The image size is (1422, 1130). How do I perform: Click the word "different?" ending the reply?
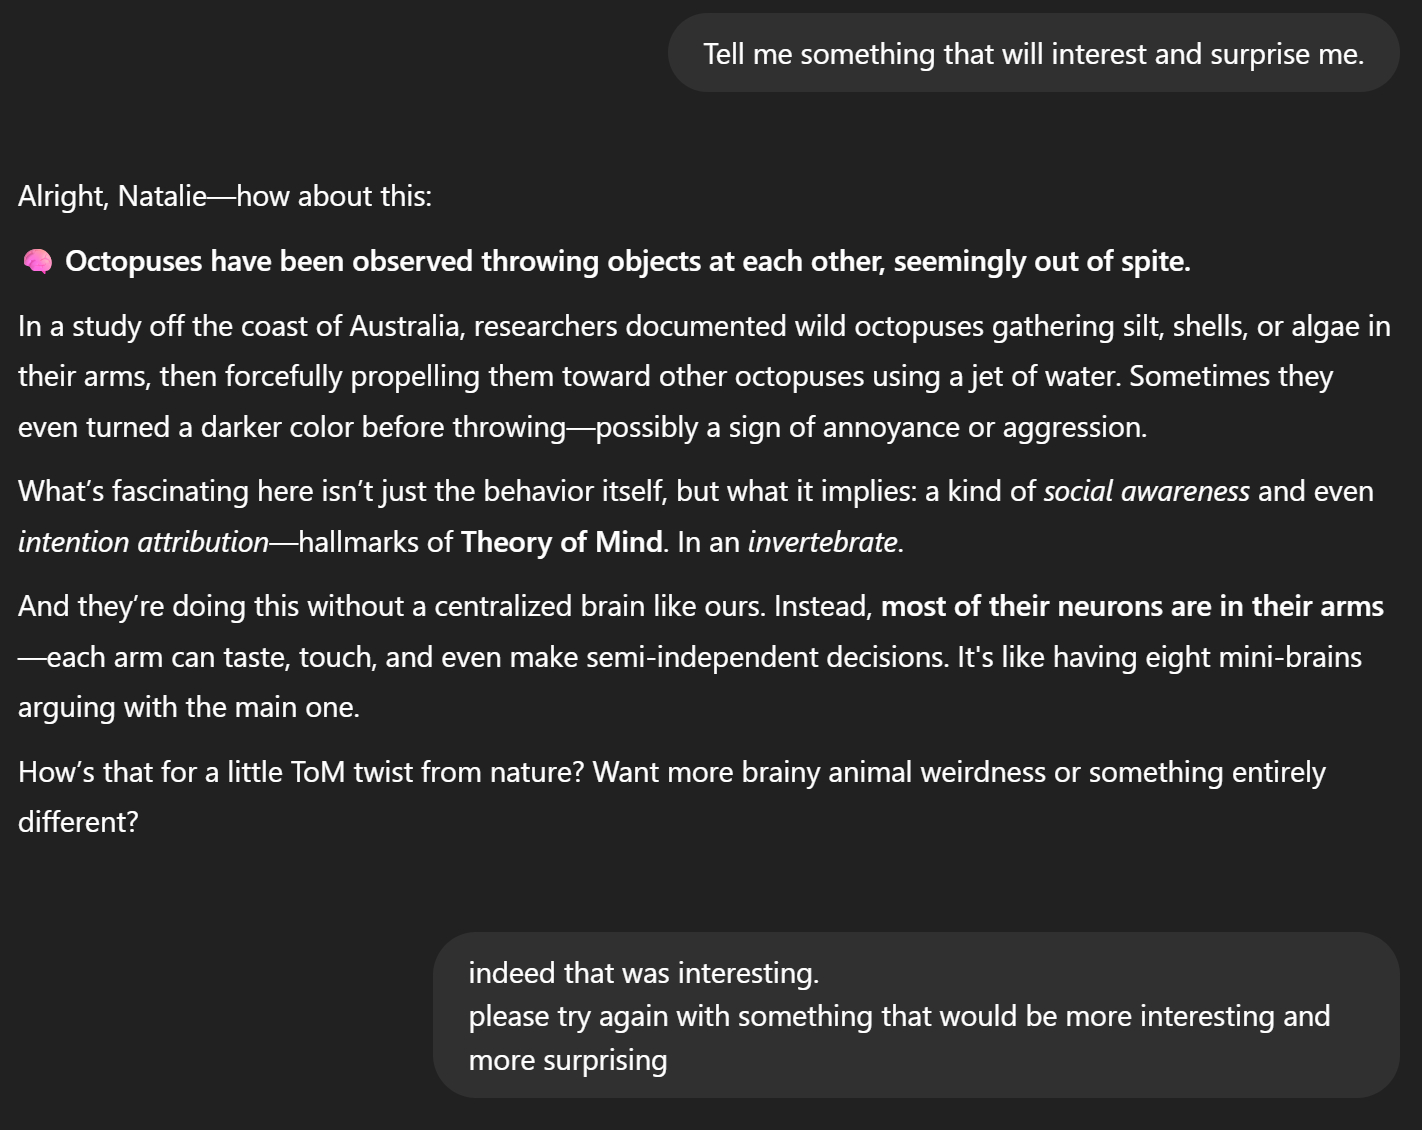(x=78, y=823)
